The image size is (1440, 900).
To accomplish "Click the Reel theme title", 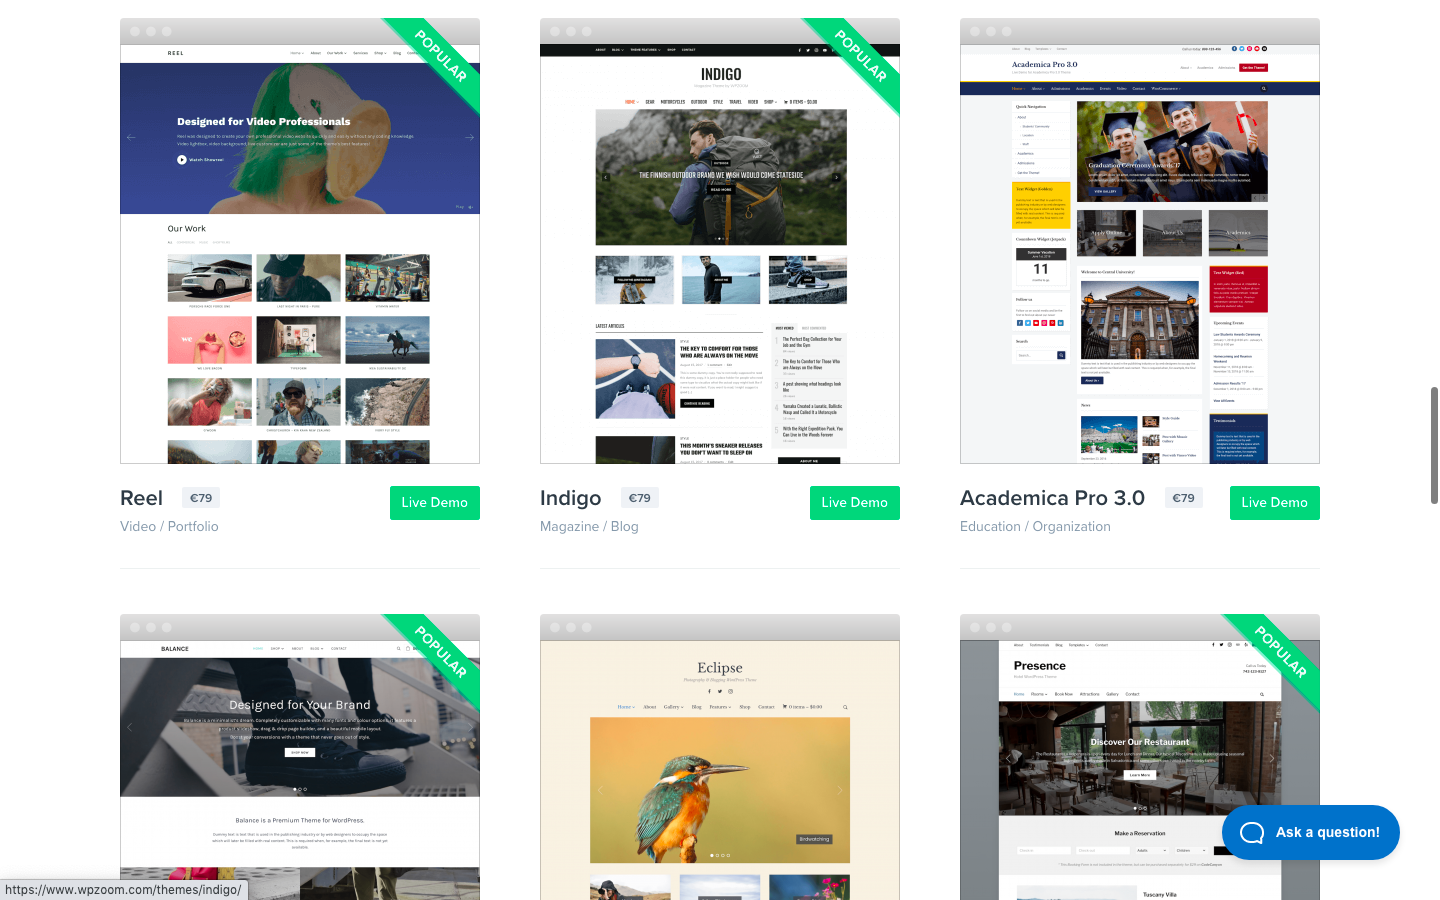I will click(x=141, y=498).
